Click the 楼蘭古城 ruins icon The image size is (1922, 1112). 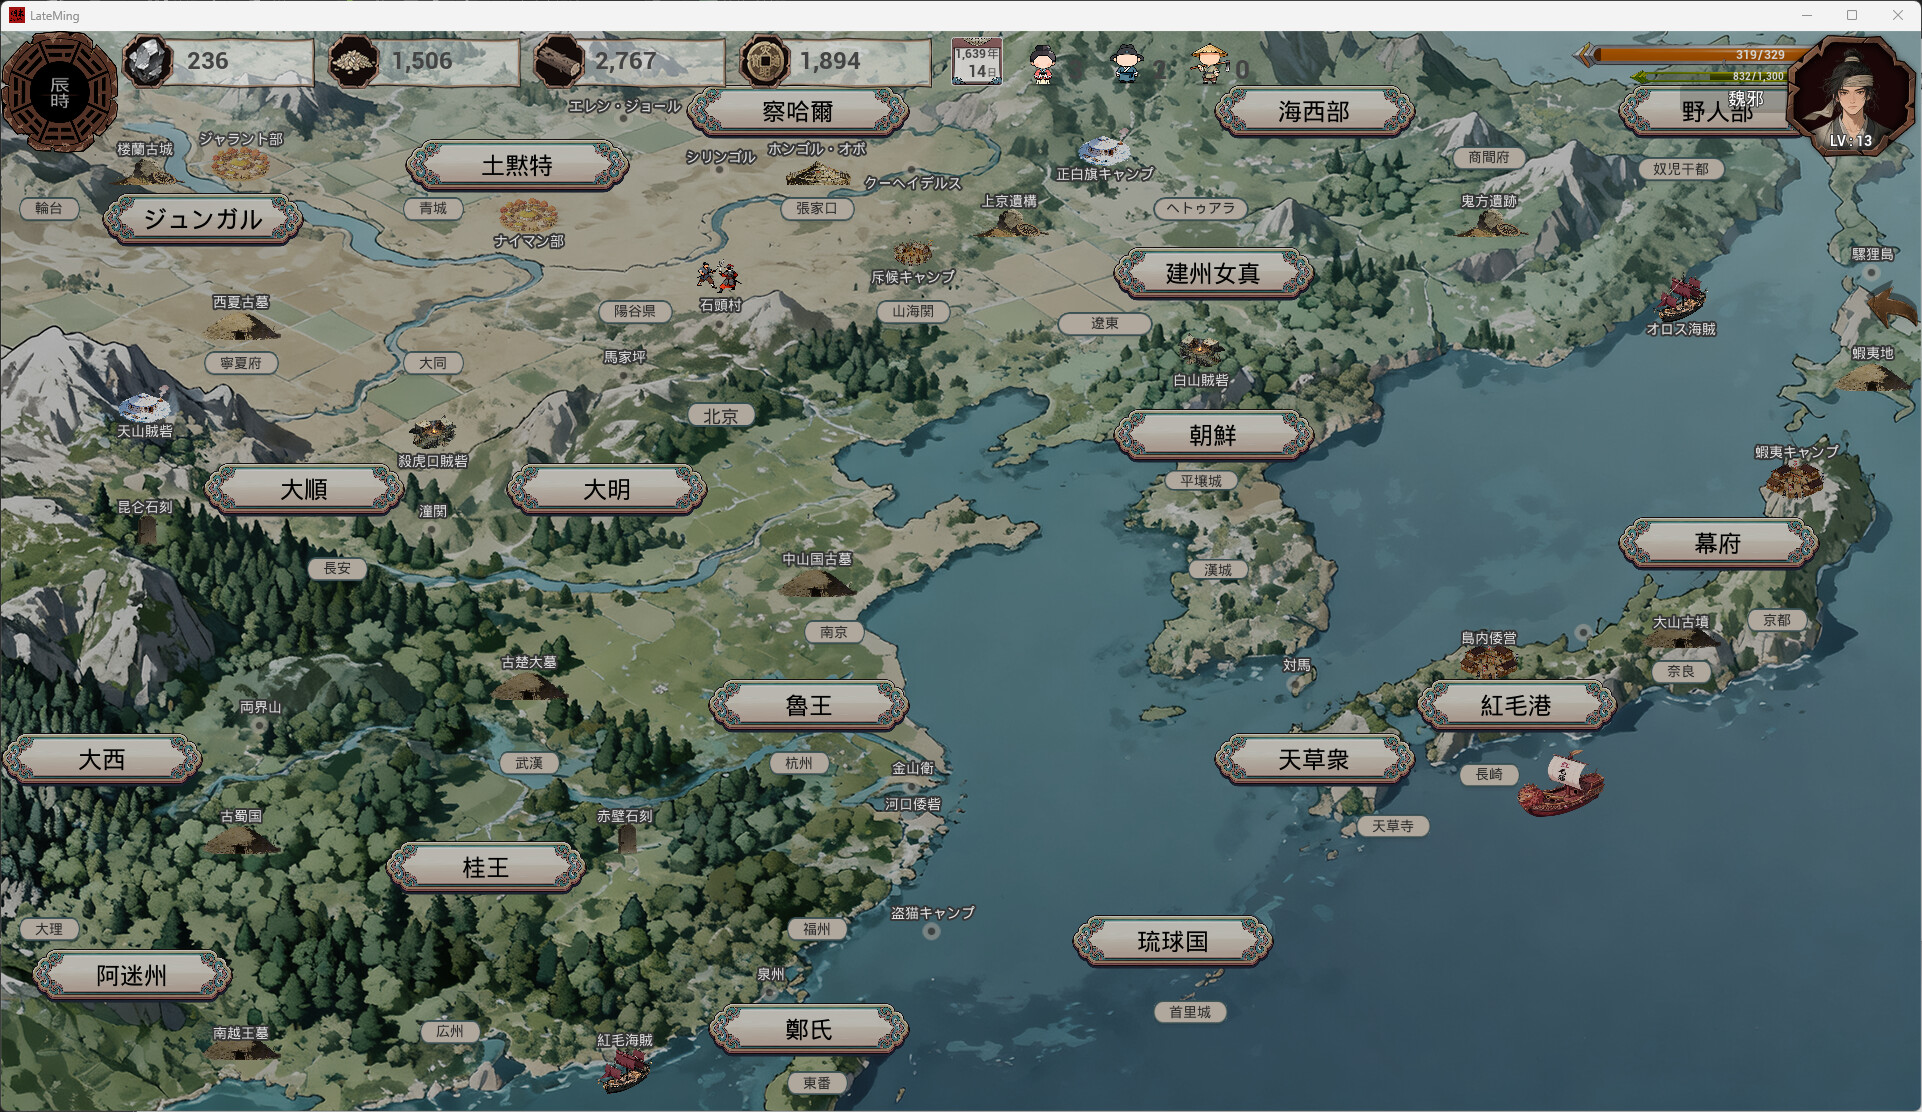pos(146,172)
